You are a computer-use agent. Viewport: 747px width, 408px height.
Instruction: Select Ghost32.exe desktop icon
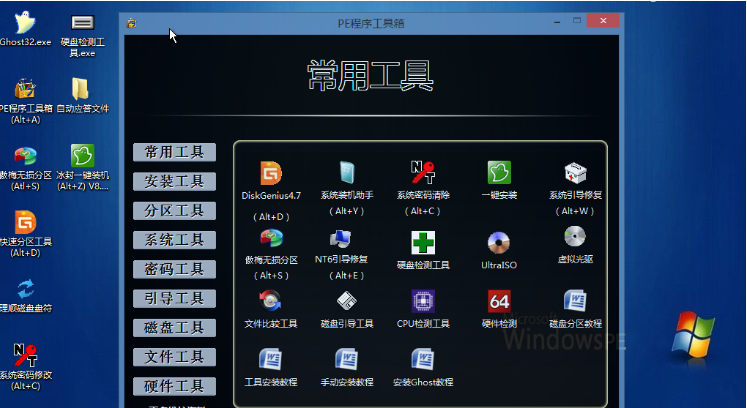tap(25, 28)
